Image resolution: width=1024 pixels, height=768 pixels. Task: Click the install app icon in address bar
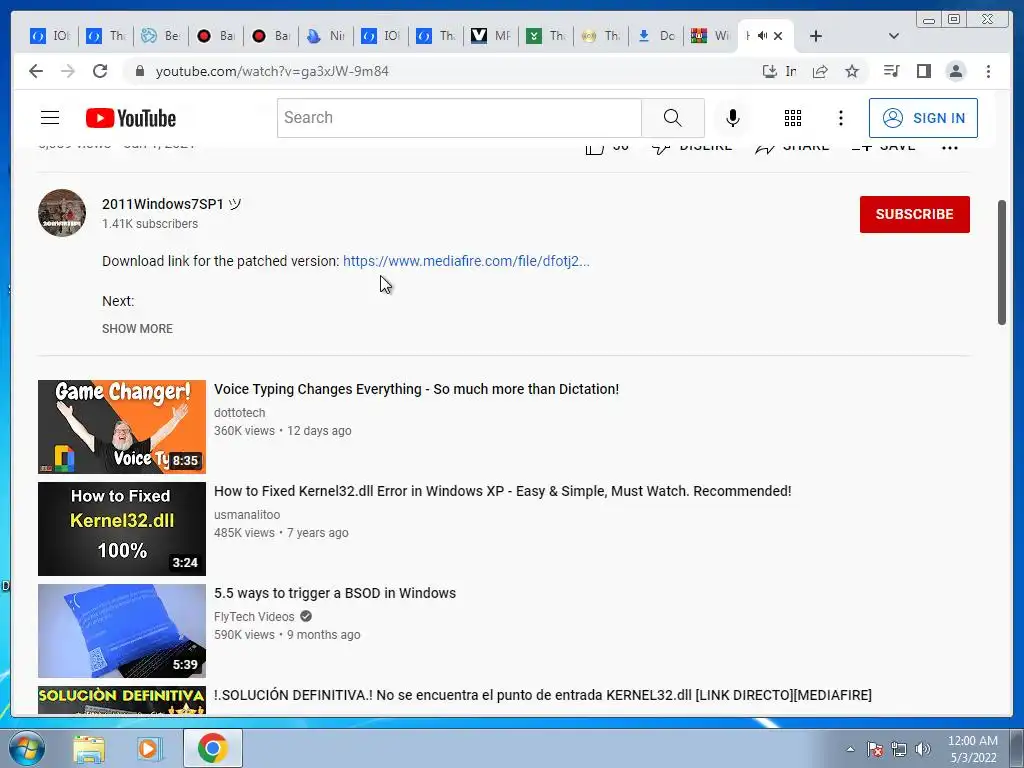(x=770, y=71)
